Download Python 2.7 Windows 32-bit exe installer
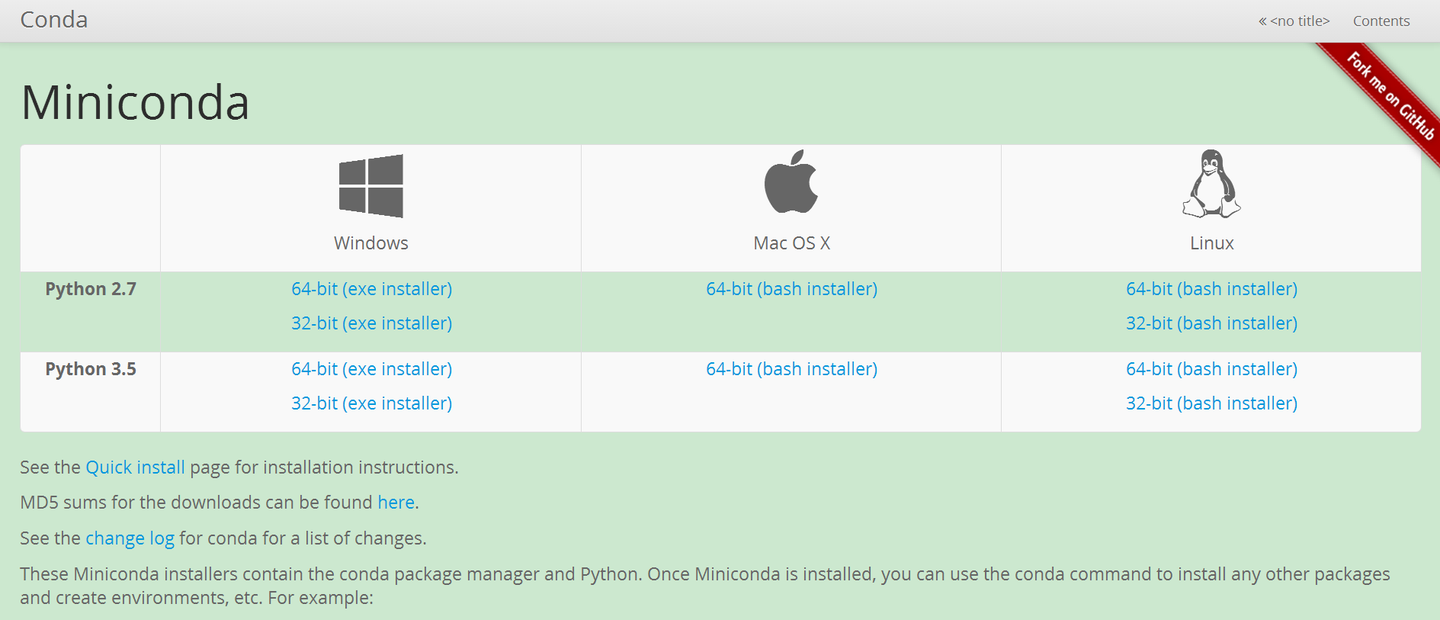This screenshot has width=1440, height=620. (x=371, y=323)
